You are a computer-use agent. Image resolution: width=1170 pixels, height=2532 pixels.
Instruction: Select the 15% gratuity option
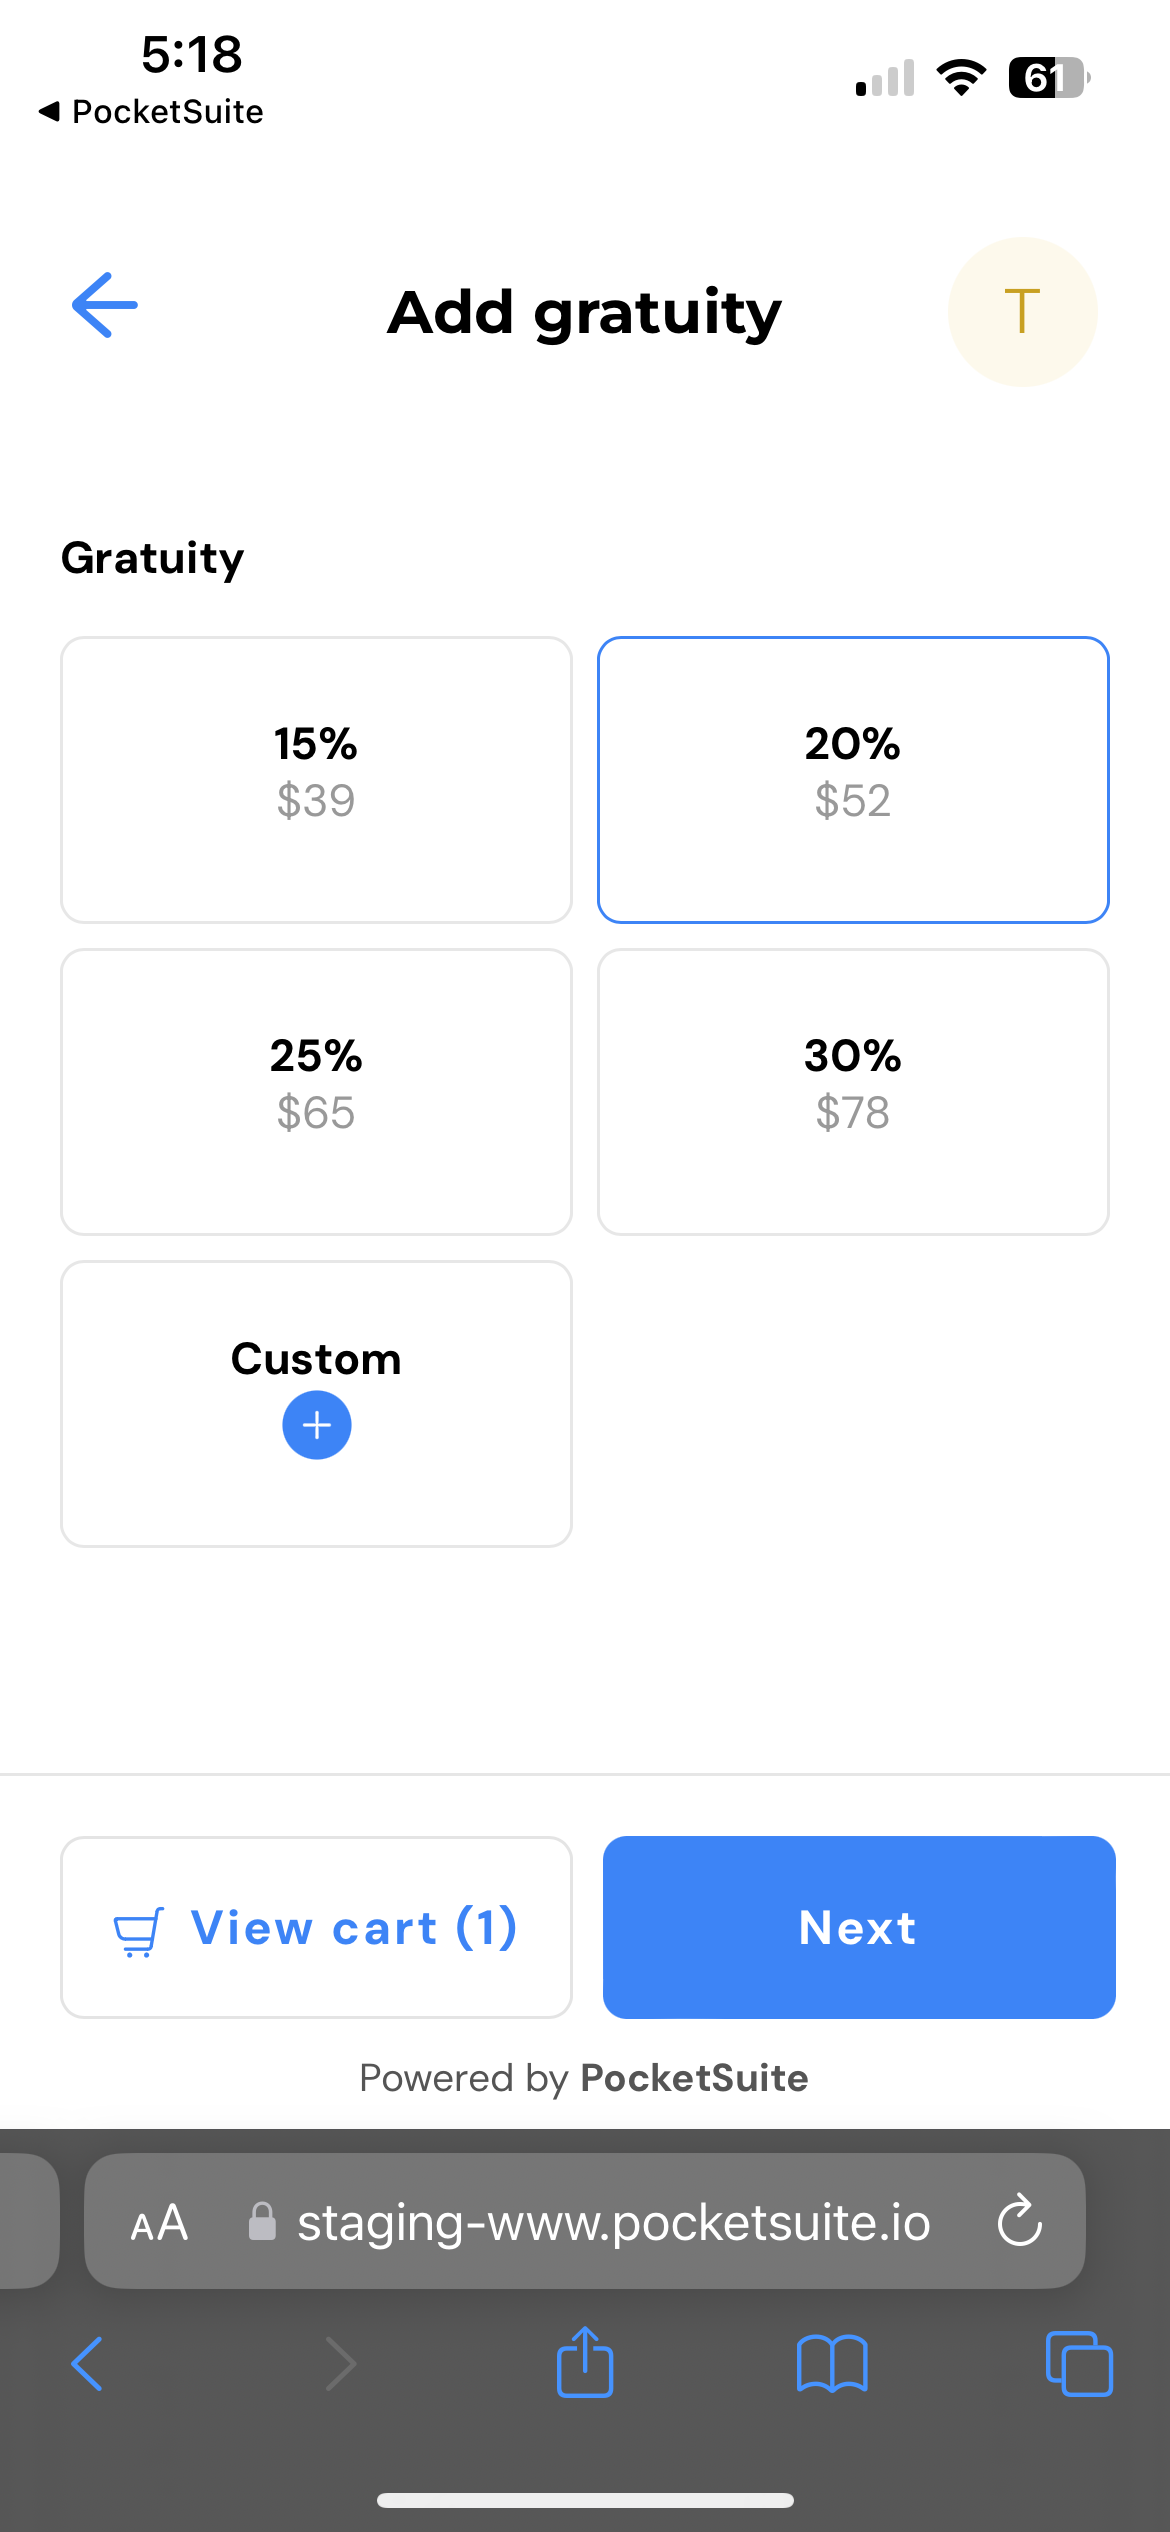(316, 780)
